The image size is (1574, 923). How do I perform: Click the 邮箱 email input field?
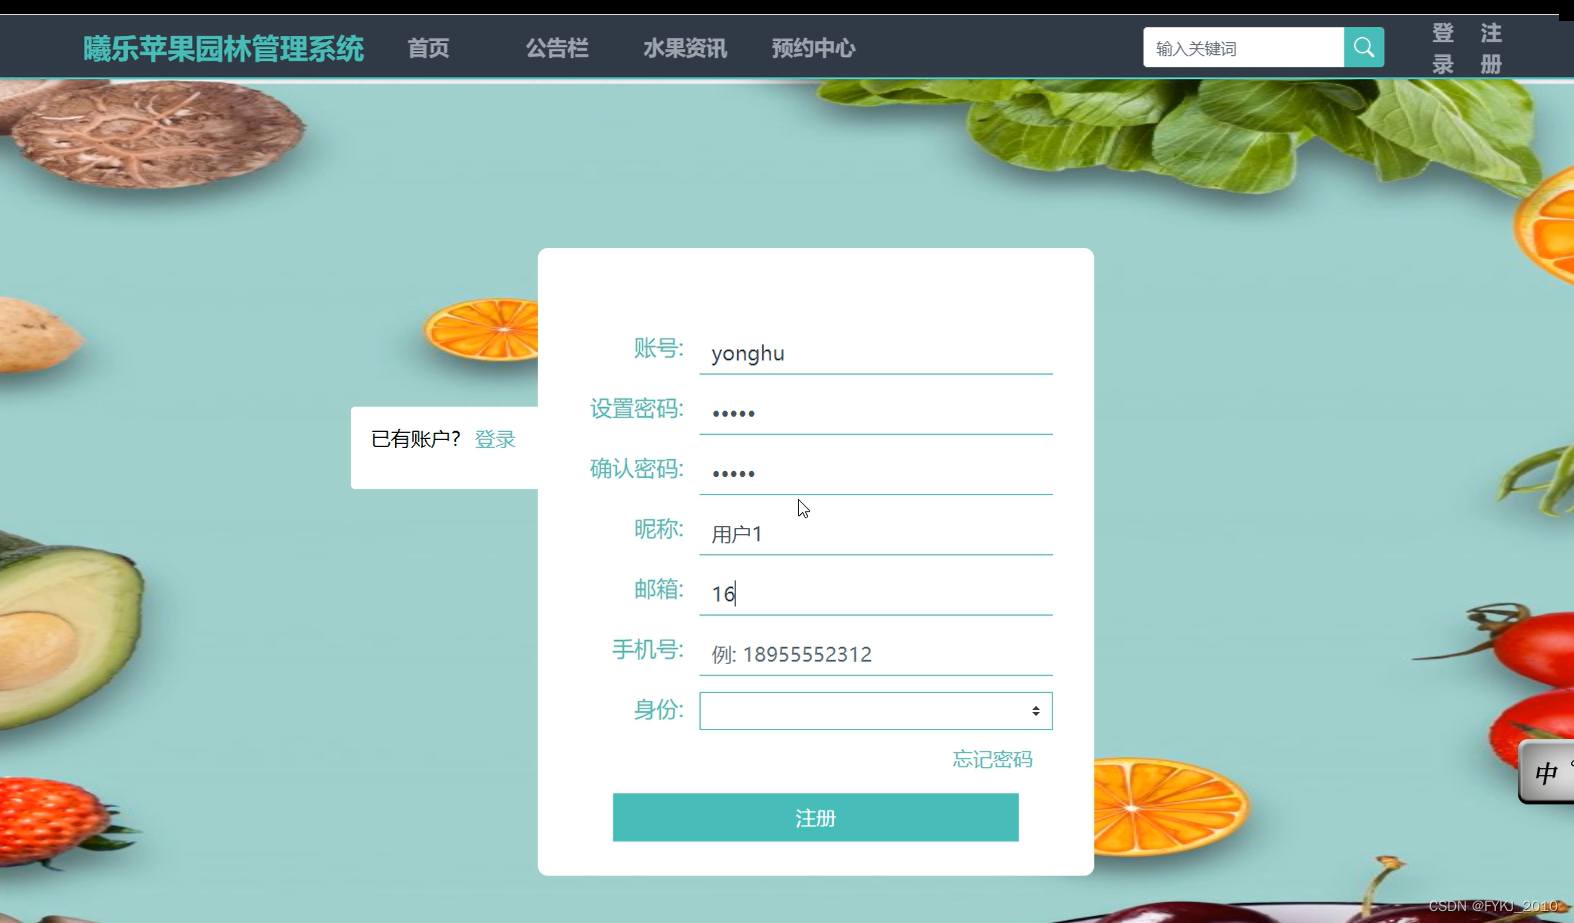(876, 594)
